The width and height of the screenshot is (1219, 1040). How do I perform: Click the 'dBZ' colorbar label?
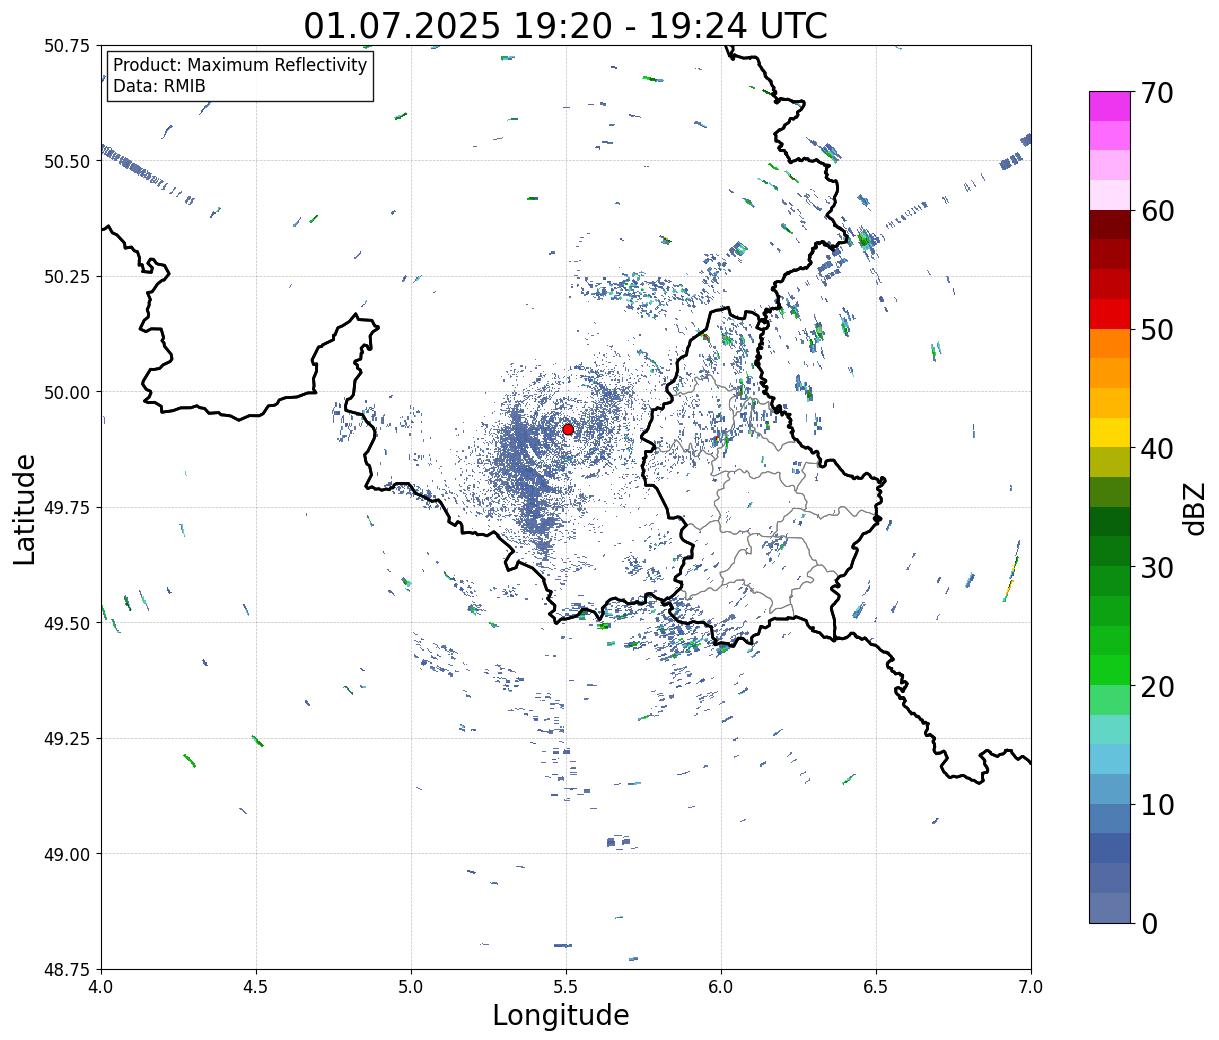click(1194, 508)
